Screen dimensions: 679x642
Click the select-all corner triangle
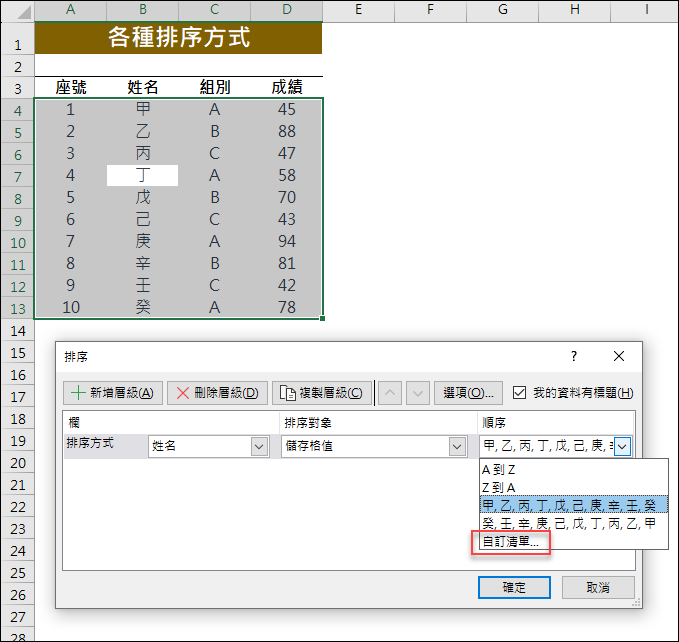point(17,11)
